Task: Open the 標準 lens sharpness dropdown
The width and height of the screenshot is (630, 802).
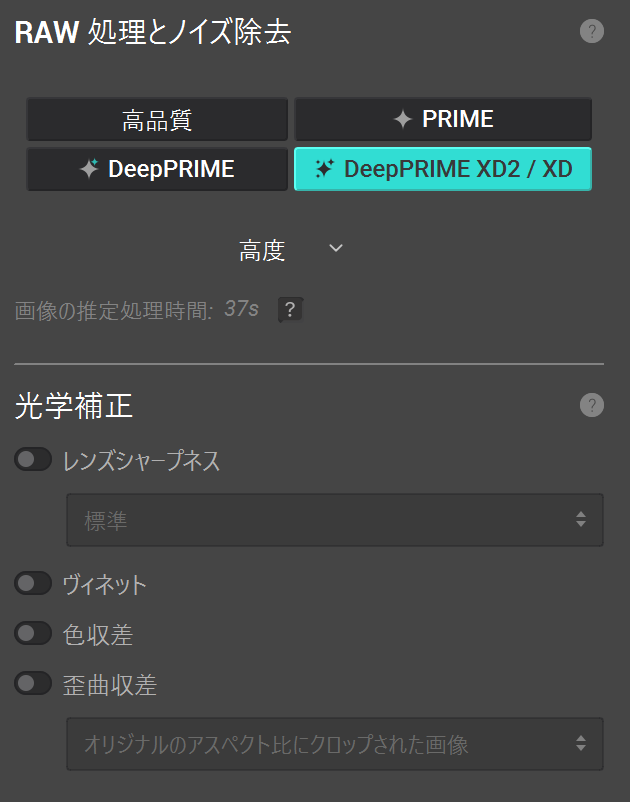Action: (x=335, y=520)
